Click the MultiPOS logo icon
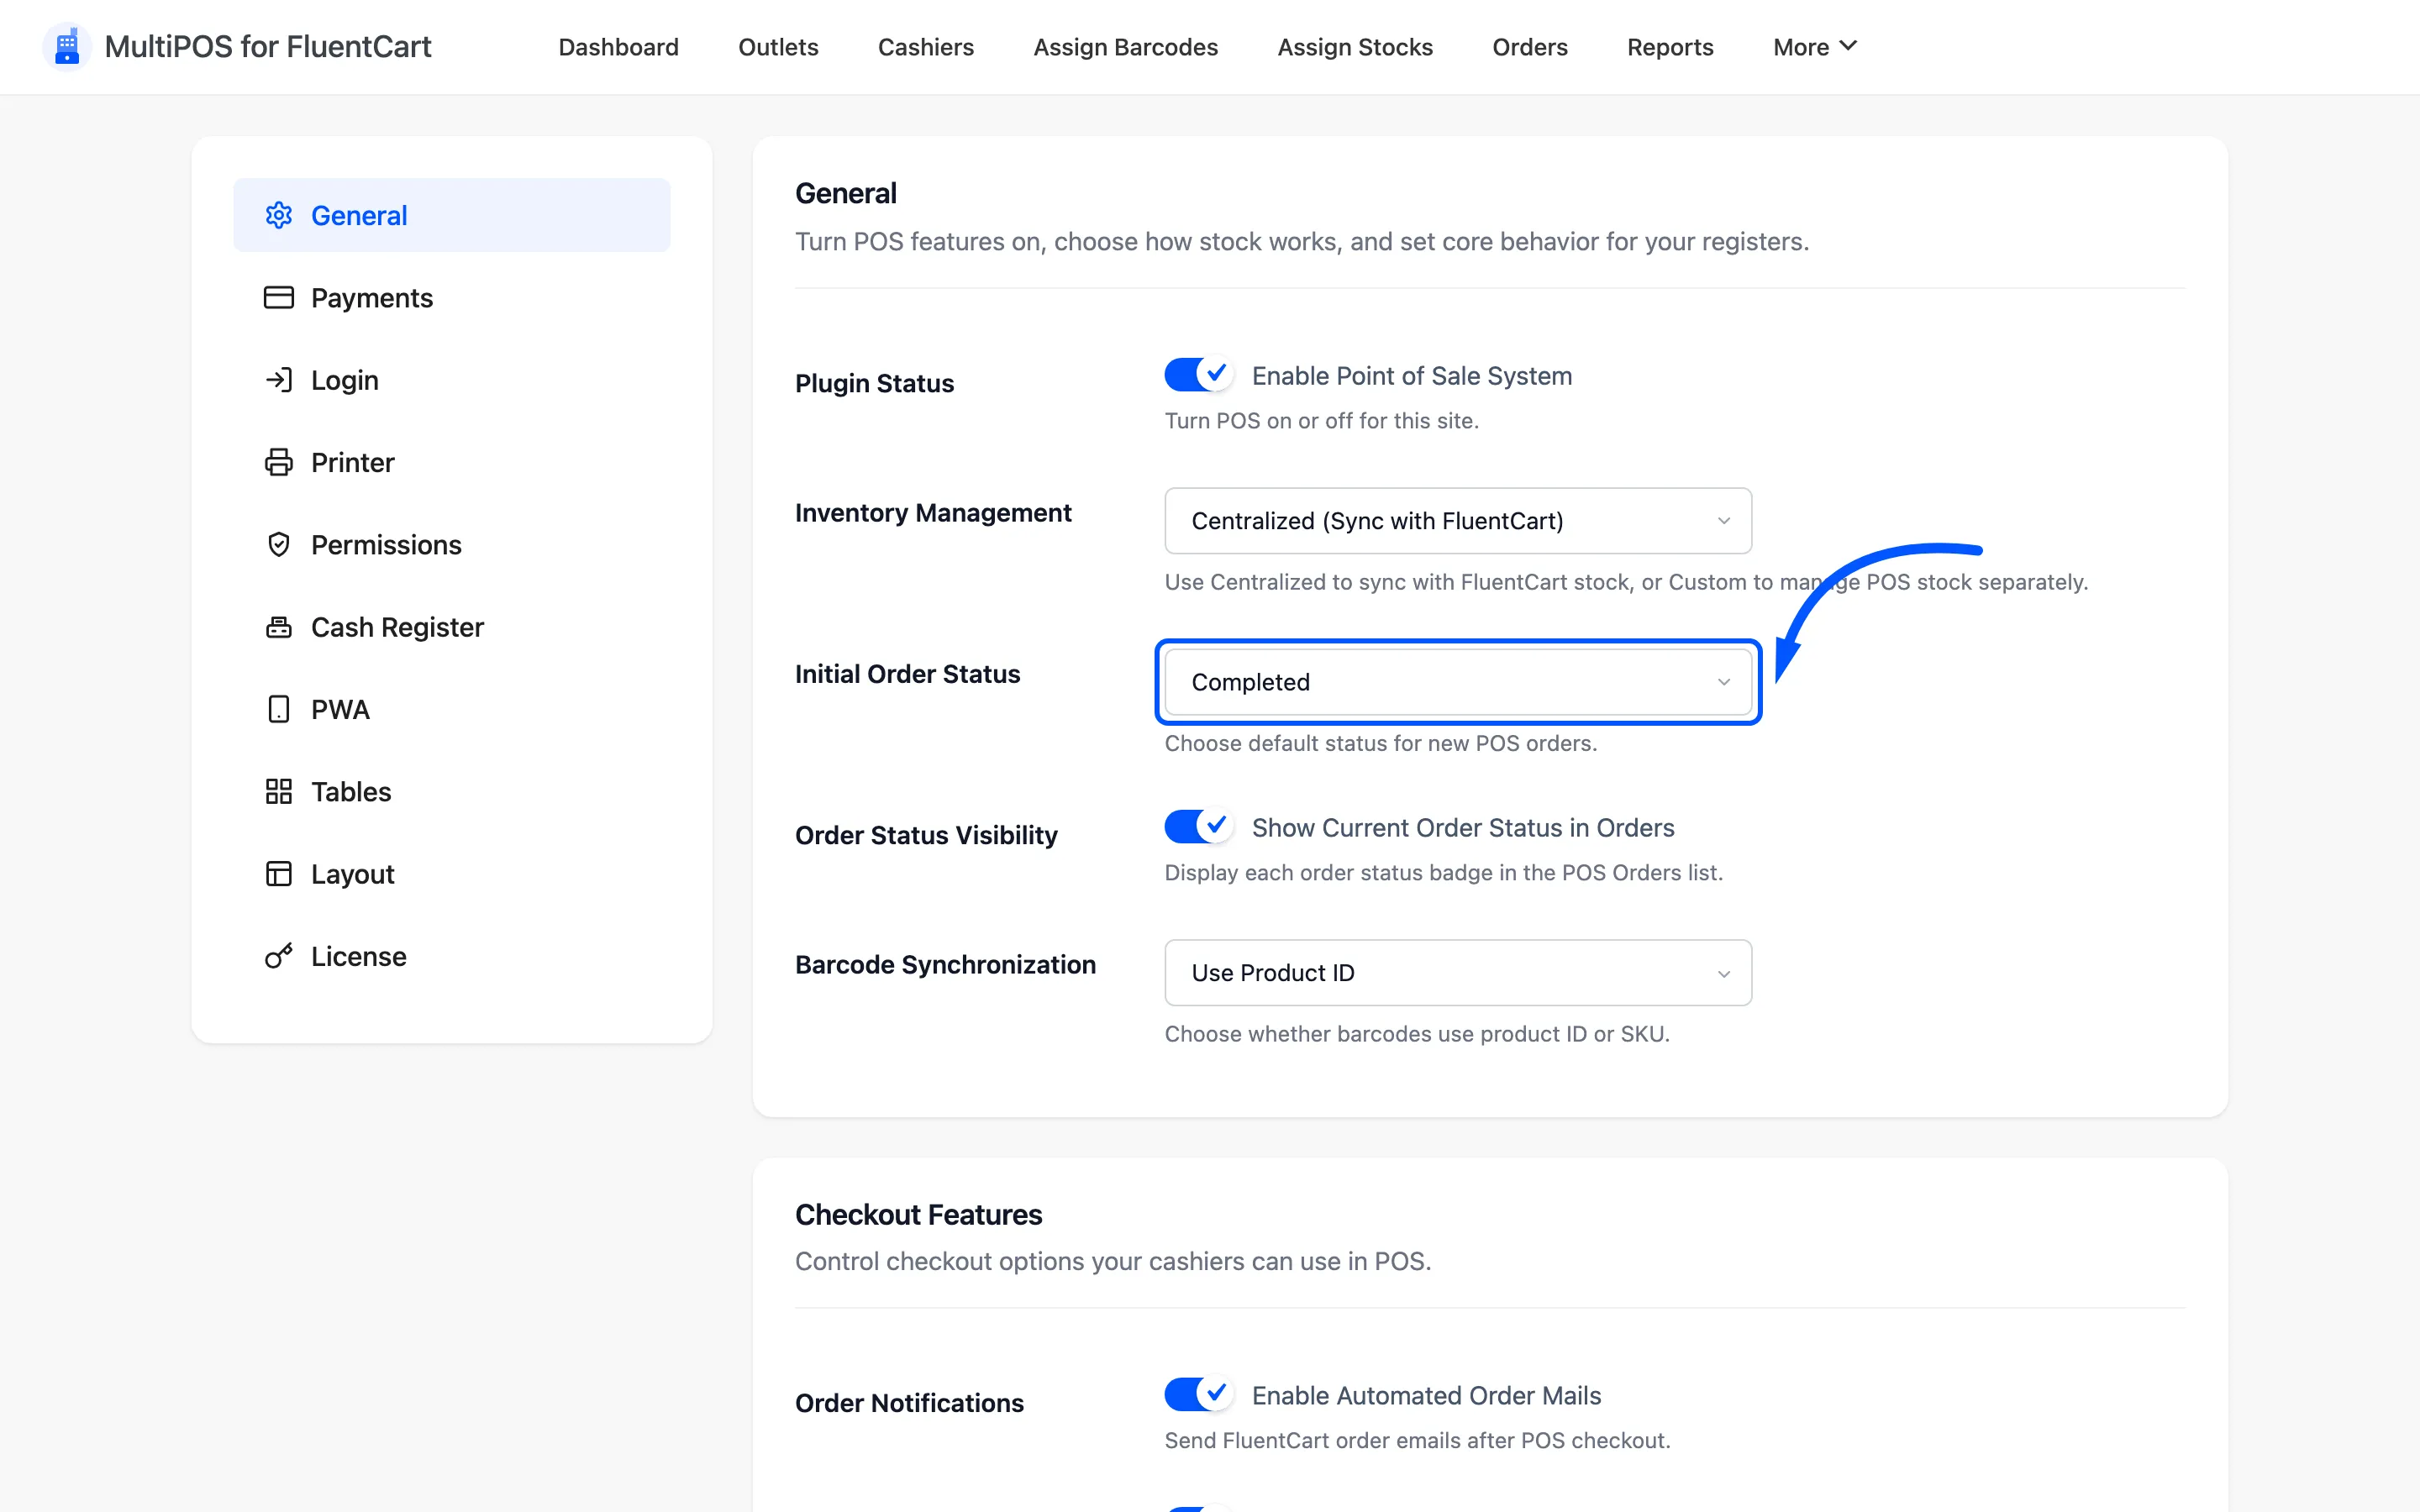The height and width of the screenshot is (1512, 2420). (x=67, y=47)
